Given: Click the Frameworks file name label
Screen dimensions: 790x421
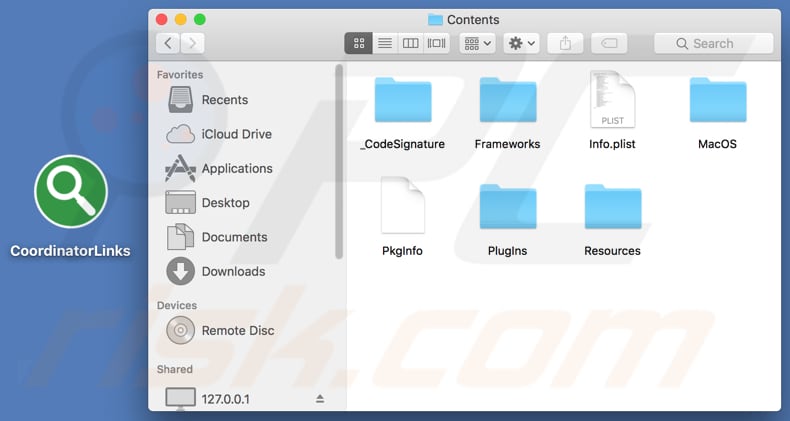Looking at the screenshot, I should 507,144.
